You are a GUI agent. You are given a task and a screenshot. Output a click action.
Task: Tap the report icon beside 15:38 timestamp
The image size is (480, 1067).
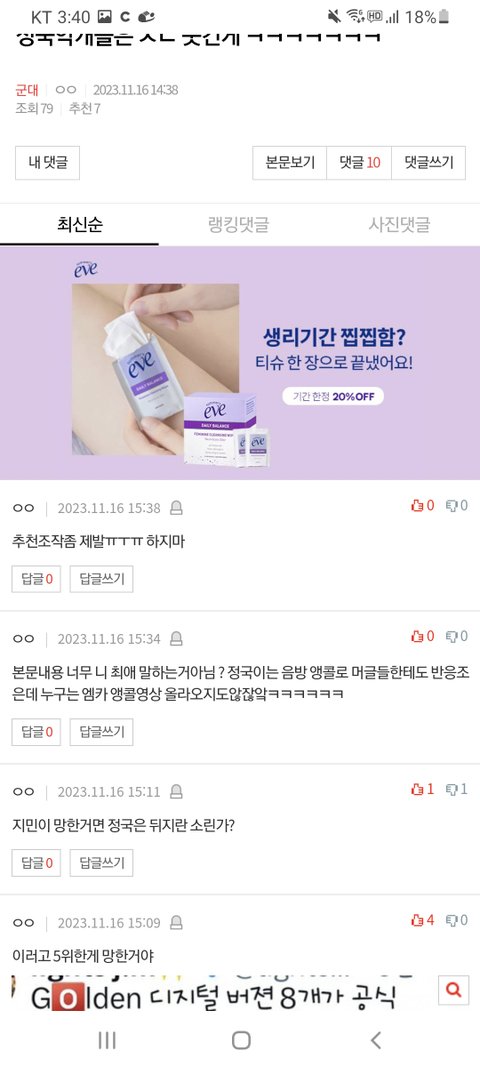(176, 508)
